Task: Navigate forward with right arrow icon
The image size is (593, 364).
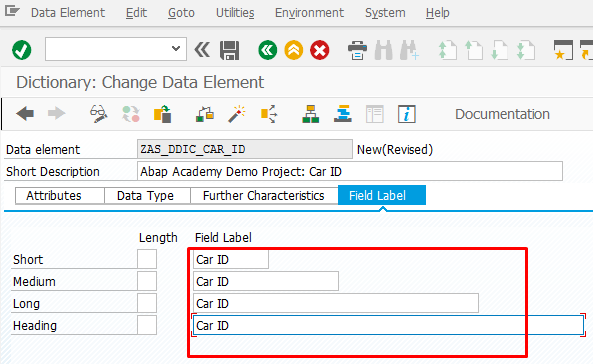Action: (56, 114)
